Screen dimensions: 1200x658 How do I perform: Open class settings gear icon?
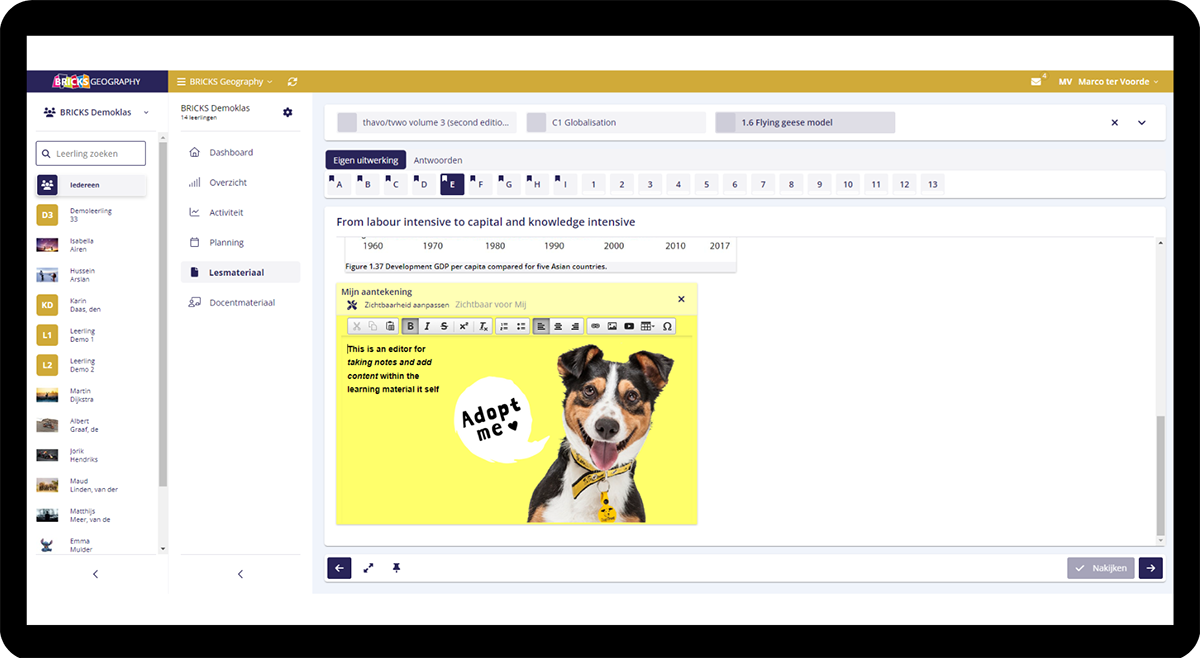click(288, 112)
